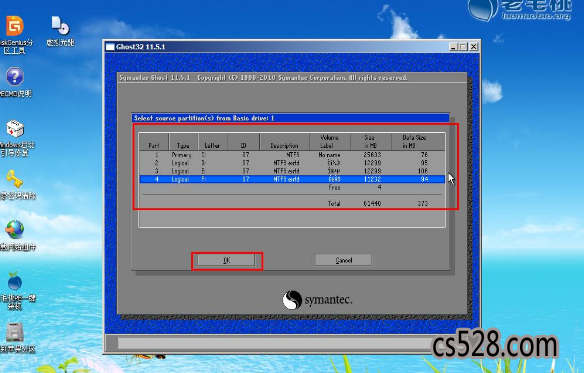Click the Ghost32 title bar icon
The height and width of the screenshot is (373, 584).
point(110,47)
